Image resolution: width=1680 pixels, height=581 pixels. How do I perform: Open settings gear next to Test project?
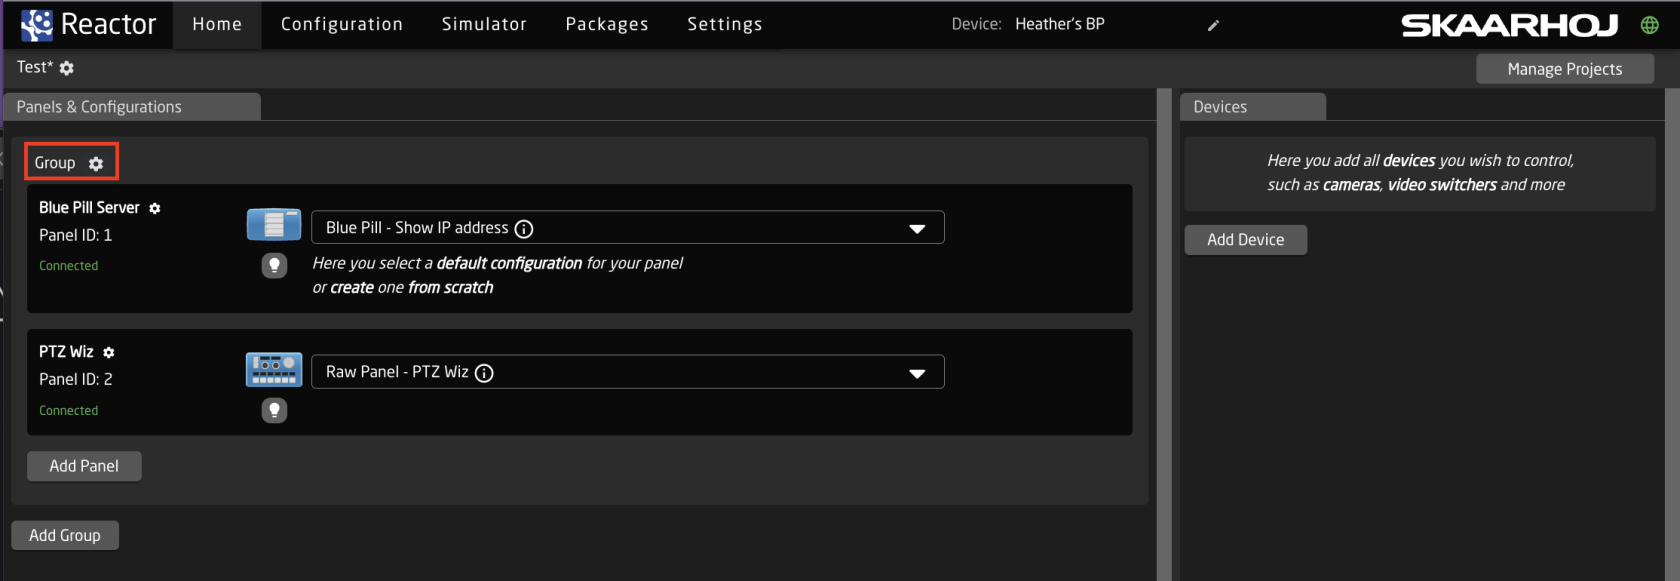click(x=67, y=68)
